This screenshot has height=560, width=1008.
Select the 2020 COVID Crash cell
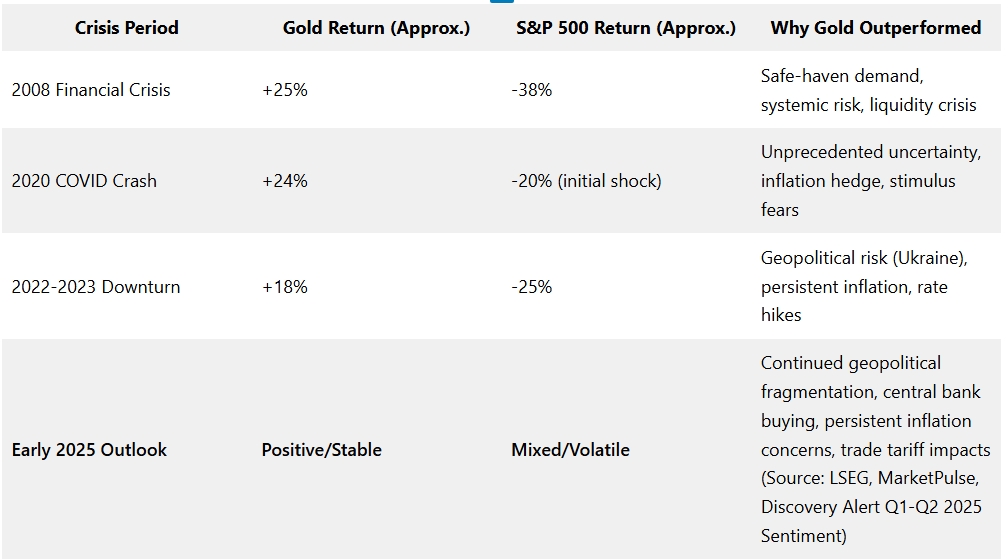pyautogui.click(x=84, y=181)
